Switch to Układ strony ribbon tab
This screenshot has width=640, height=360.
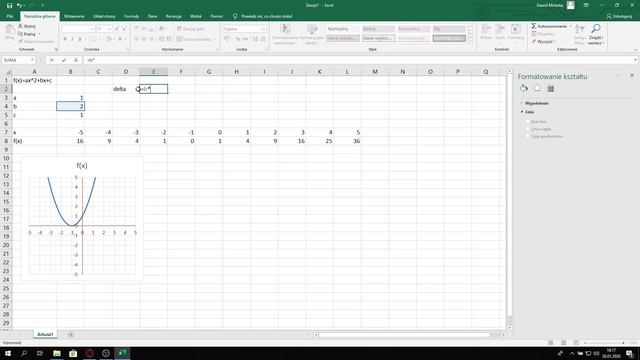pyautogui.click(x=104, y=16)
